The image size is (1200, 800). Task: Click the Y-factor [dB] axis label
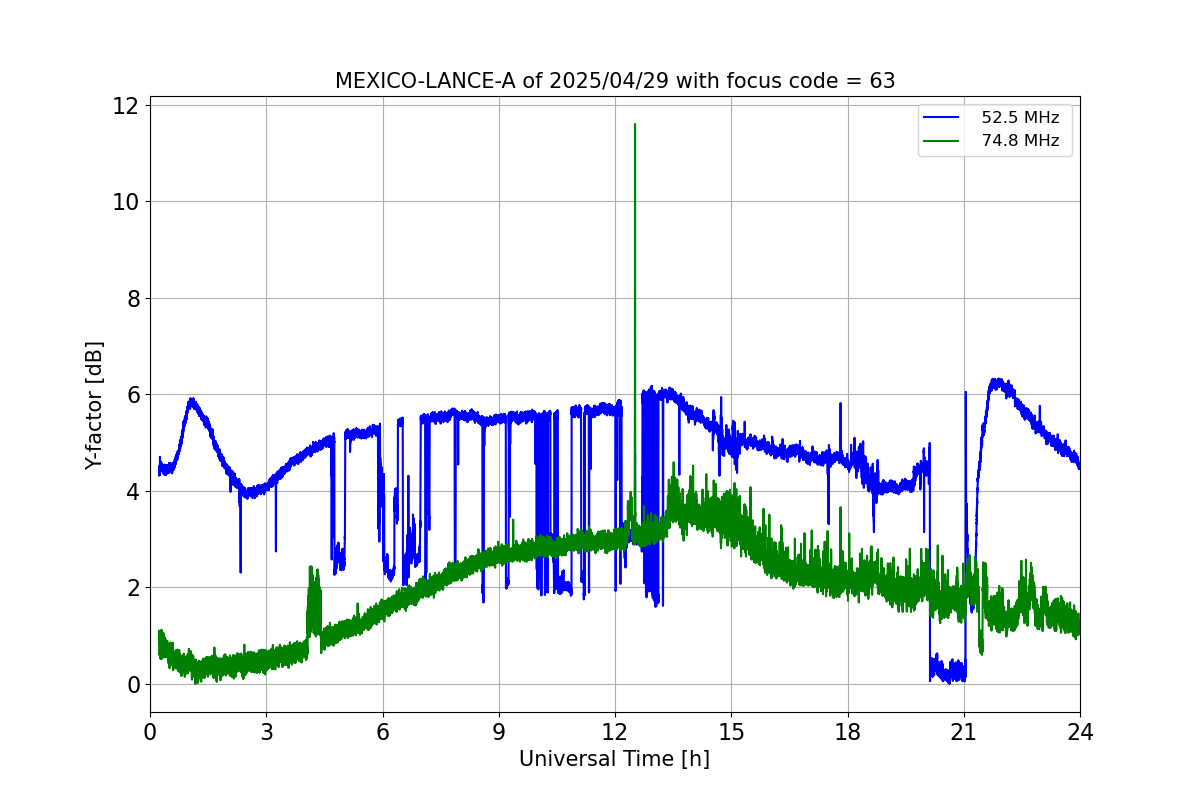94,404
